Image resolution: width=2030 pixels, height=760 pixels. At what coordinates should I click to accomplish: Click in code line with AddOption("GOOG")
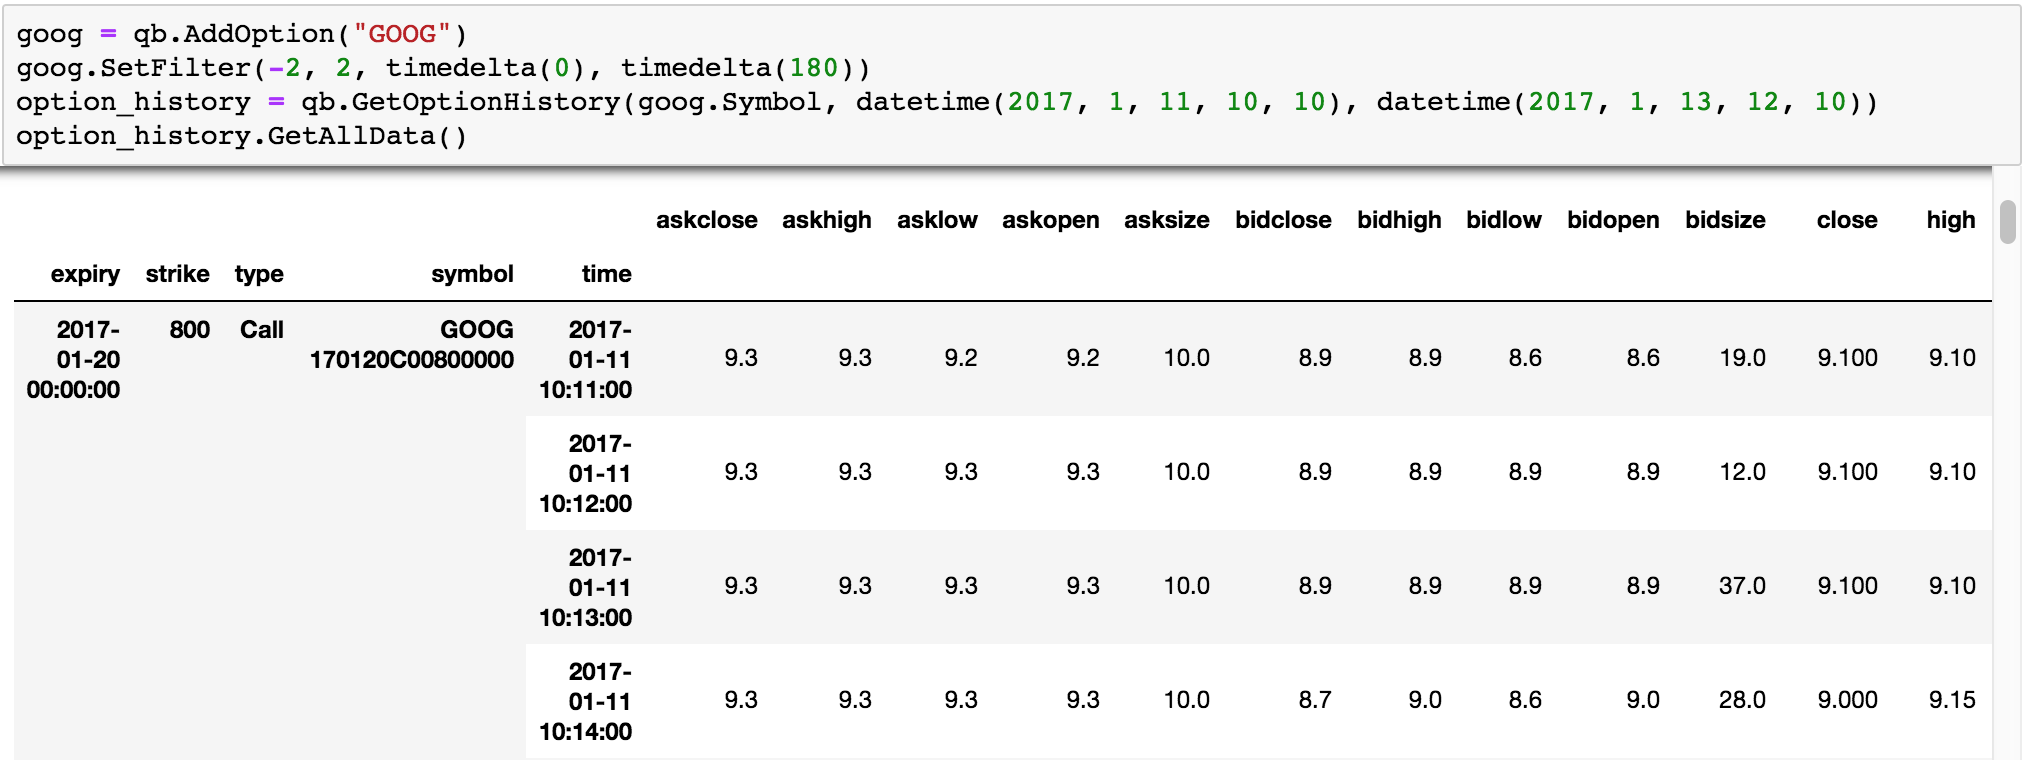click(241, 34)
